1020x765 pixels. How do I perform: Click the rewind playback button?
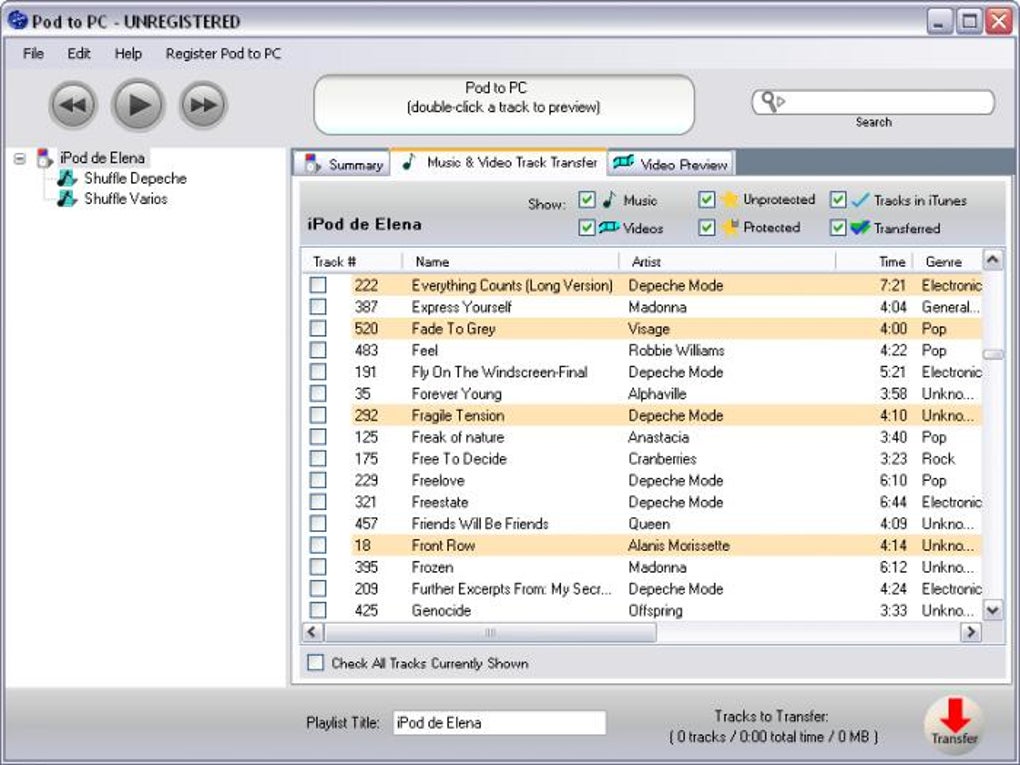73,105
